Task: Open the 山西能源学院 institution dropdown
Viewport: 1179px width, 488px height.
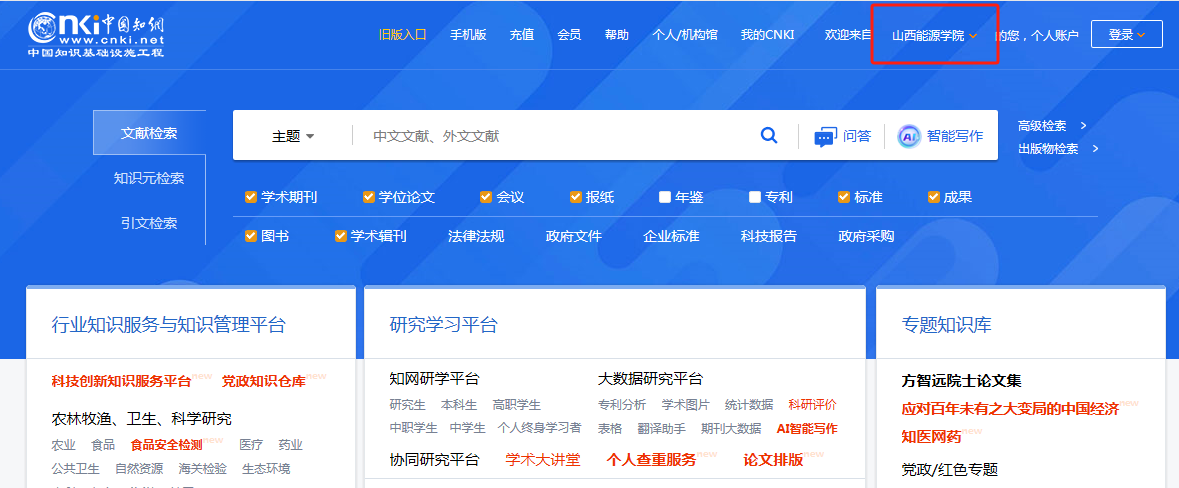Action: tap(935, 35)
